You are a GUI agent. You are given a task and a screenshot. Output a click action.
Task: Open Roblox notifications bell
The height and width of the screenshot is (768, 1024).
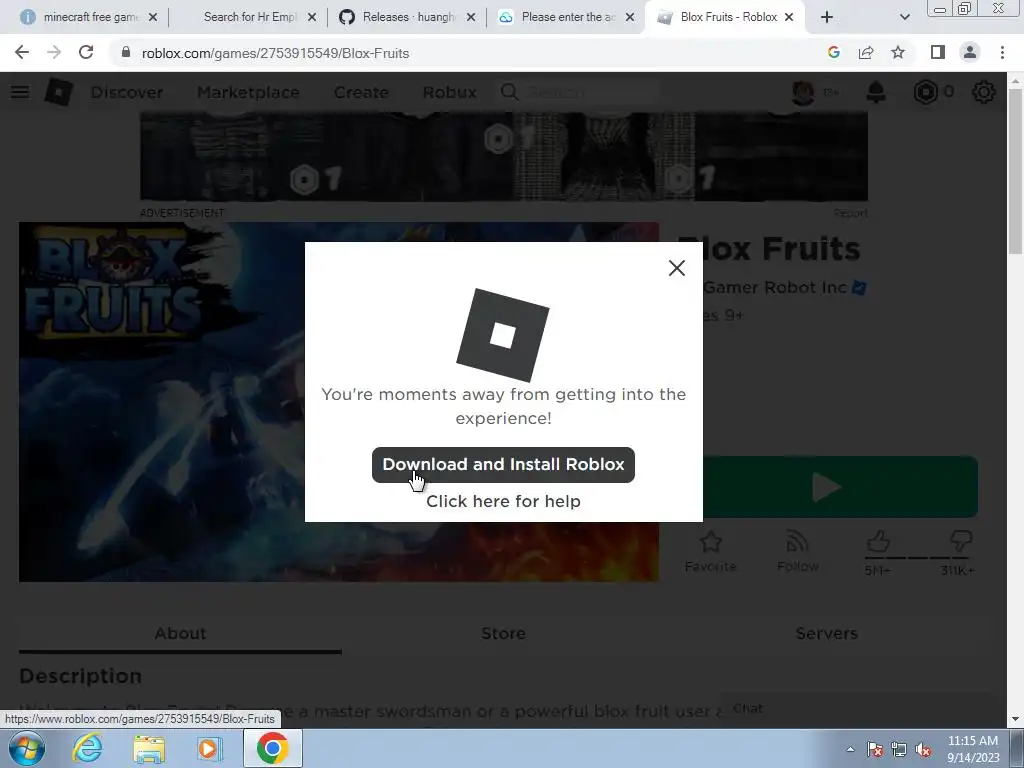(x=876, y=92)
